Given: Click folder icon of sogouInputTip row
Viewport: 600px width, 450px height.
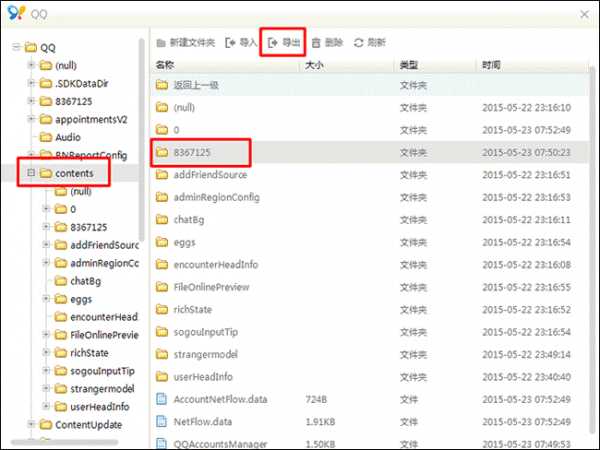Looking at the screenshot, I should point(162,332).
